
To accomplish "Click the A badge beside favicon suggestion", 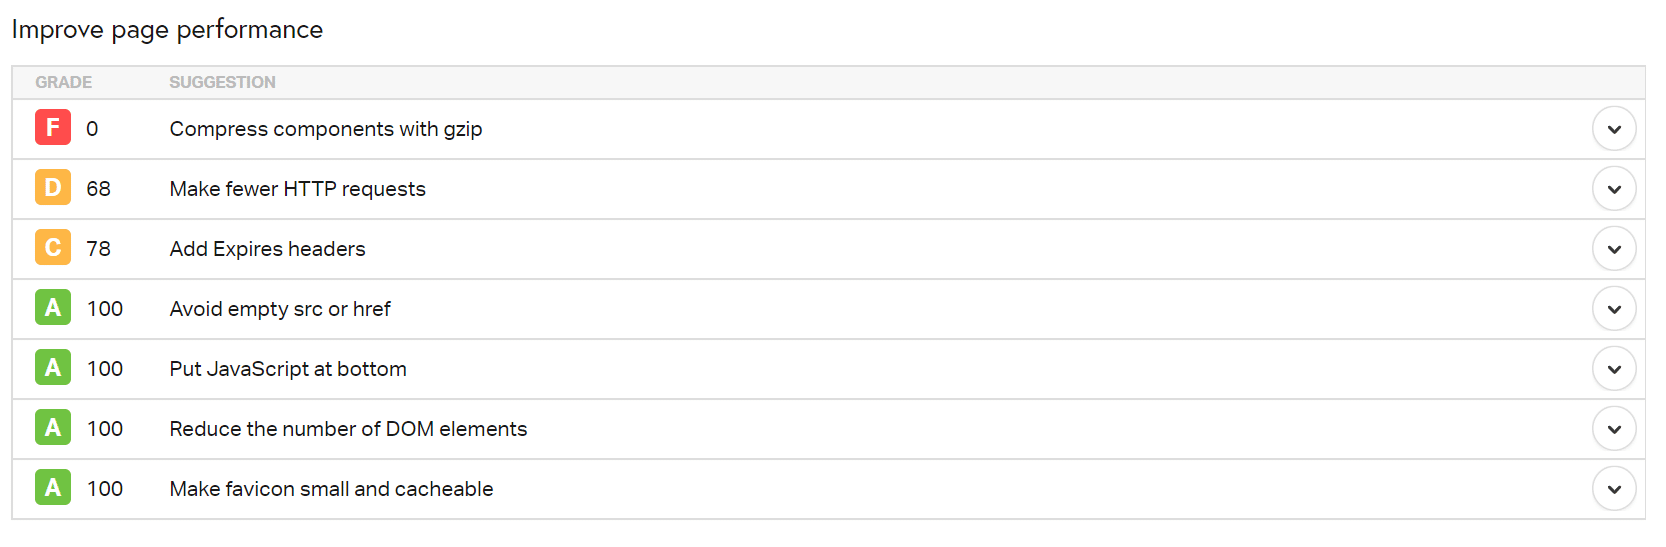I will (53, 488).
